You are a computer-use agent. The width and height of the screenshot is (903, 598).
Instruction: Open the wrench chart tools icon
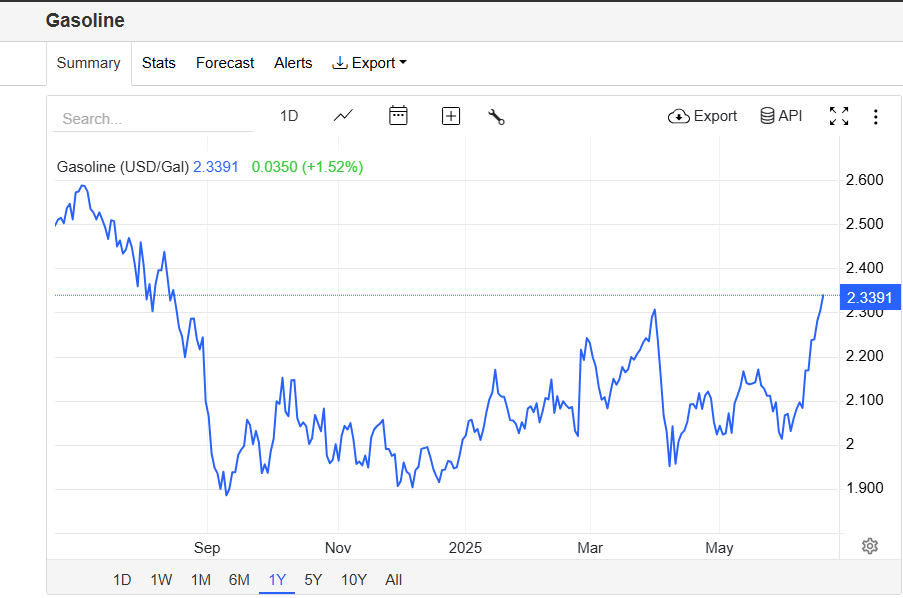click(x=496, y=117)
